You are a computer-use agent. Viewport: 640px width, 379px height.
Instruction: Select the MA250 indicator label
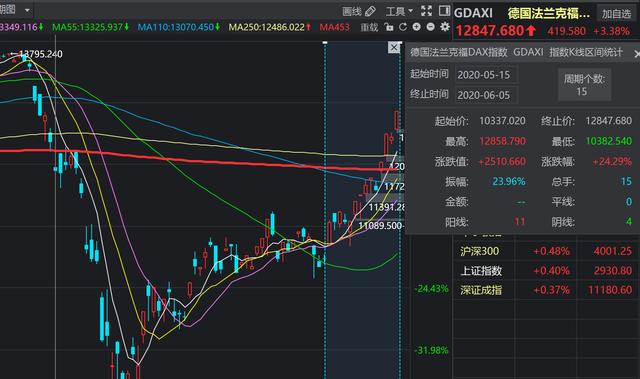[x=270, y=27]
